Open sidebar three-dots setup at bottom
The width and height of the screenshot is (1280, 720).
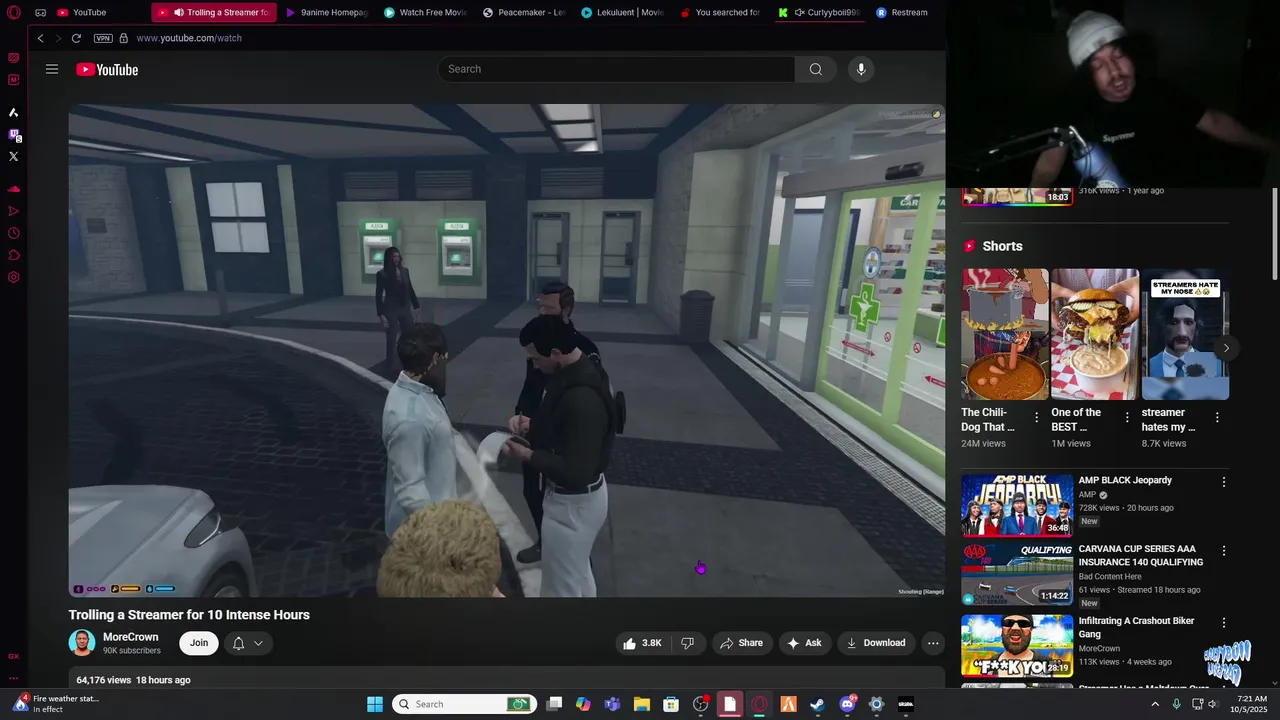click(14, 678)
